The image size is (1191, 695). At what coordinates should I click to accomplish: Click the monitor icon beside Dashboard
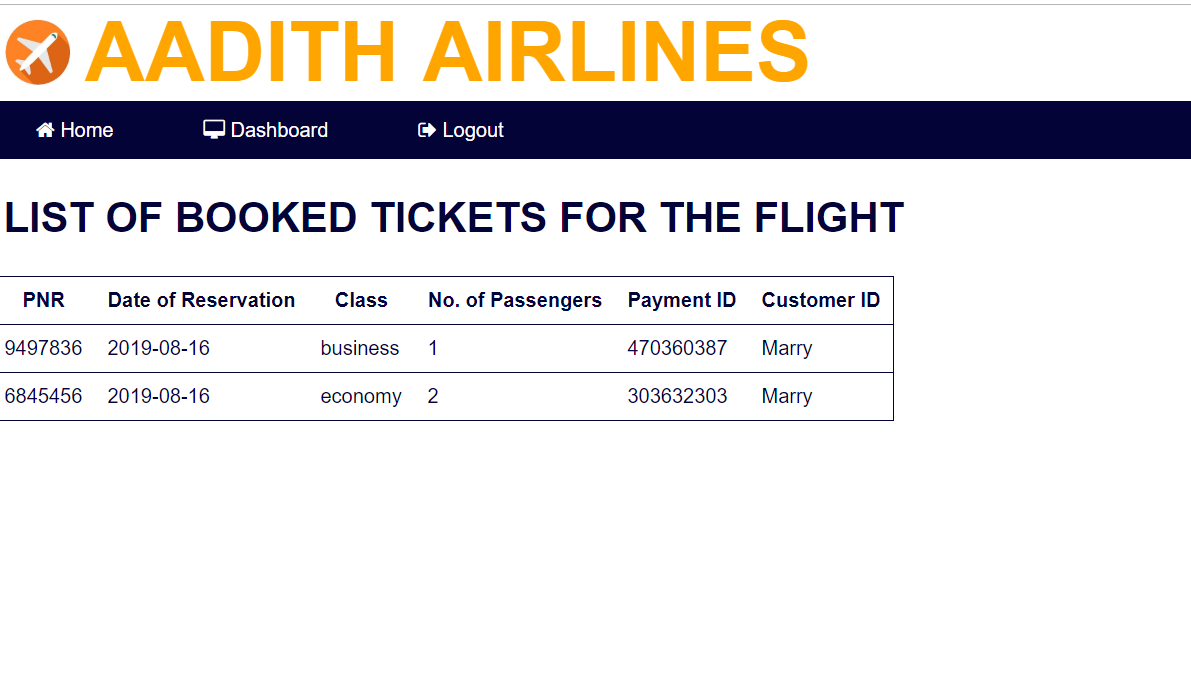click(213, 130)
